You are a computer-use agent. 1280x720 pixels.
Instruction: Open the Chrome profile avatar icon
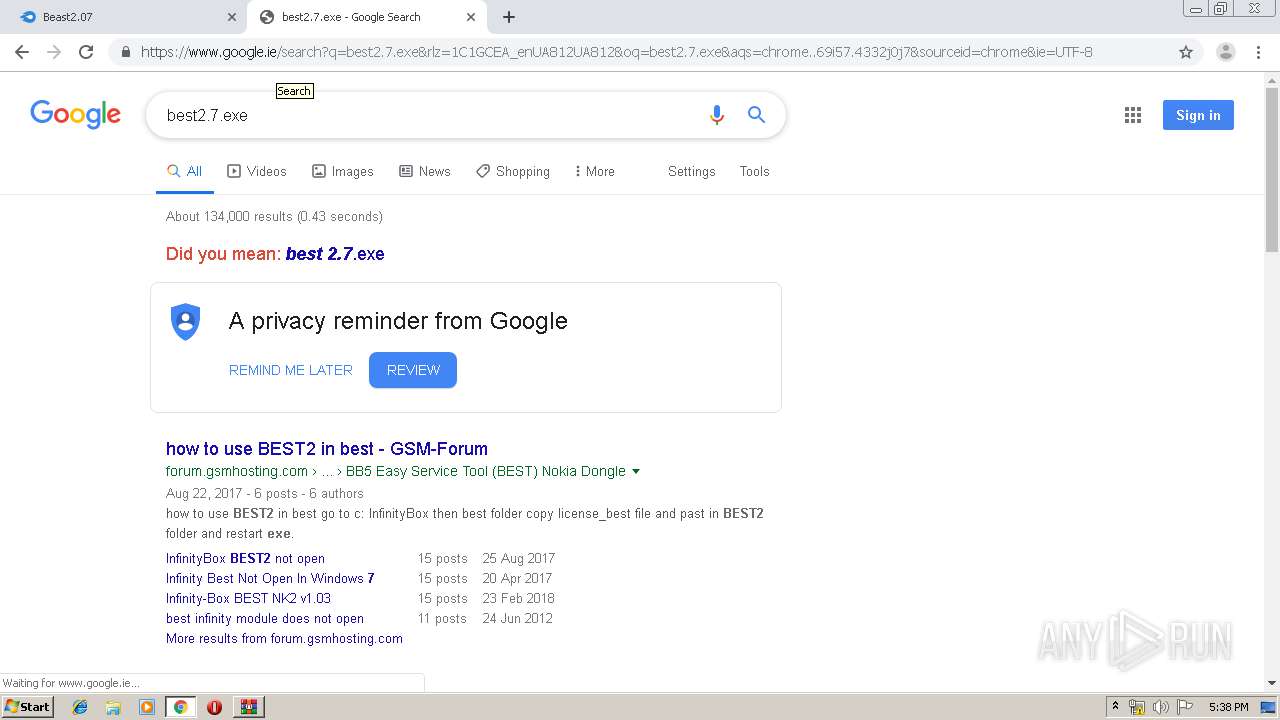click(1225, 52)
